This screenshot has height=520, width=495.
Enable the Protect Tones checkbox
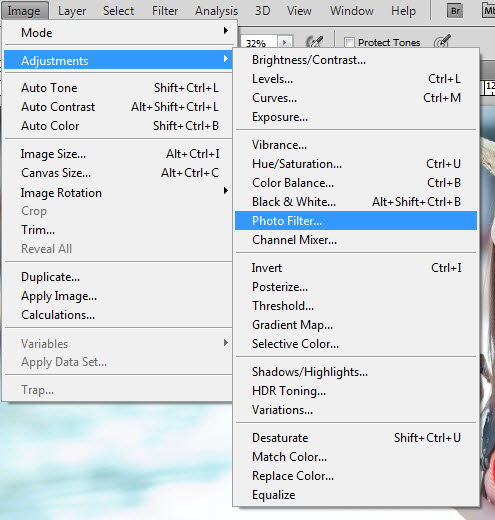tap(349, 42)
